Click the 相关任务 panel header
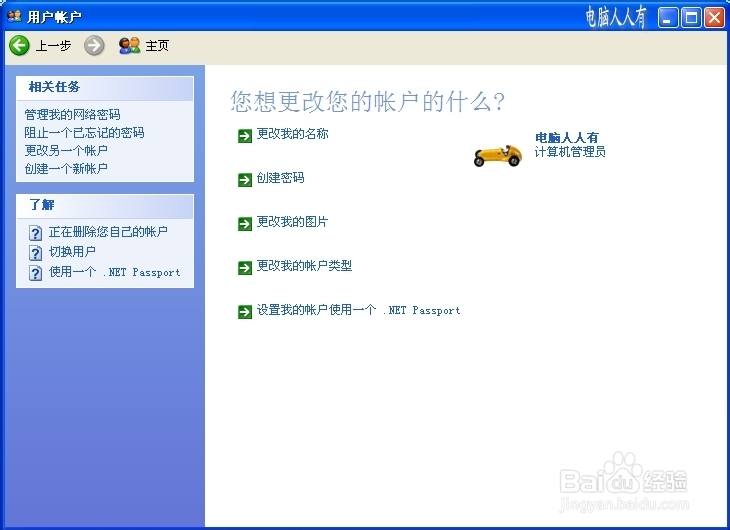Image resolution: width=730 pixels, height=530 pixels. click(105, 88)
